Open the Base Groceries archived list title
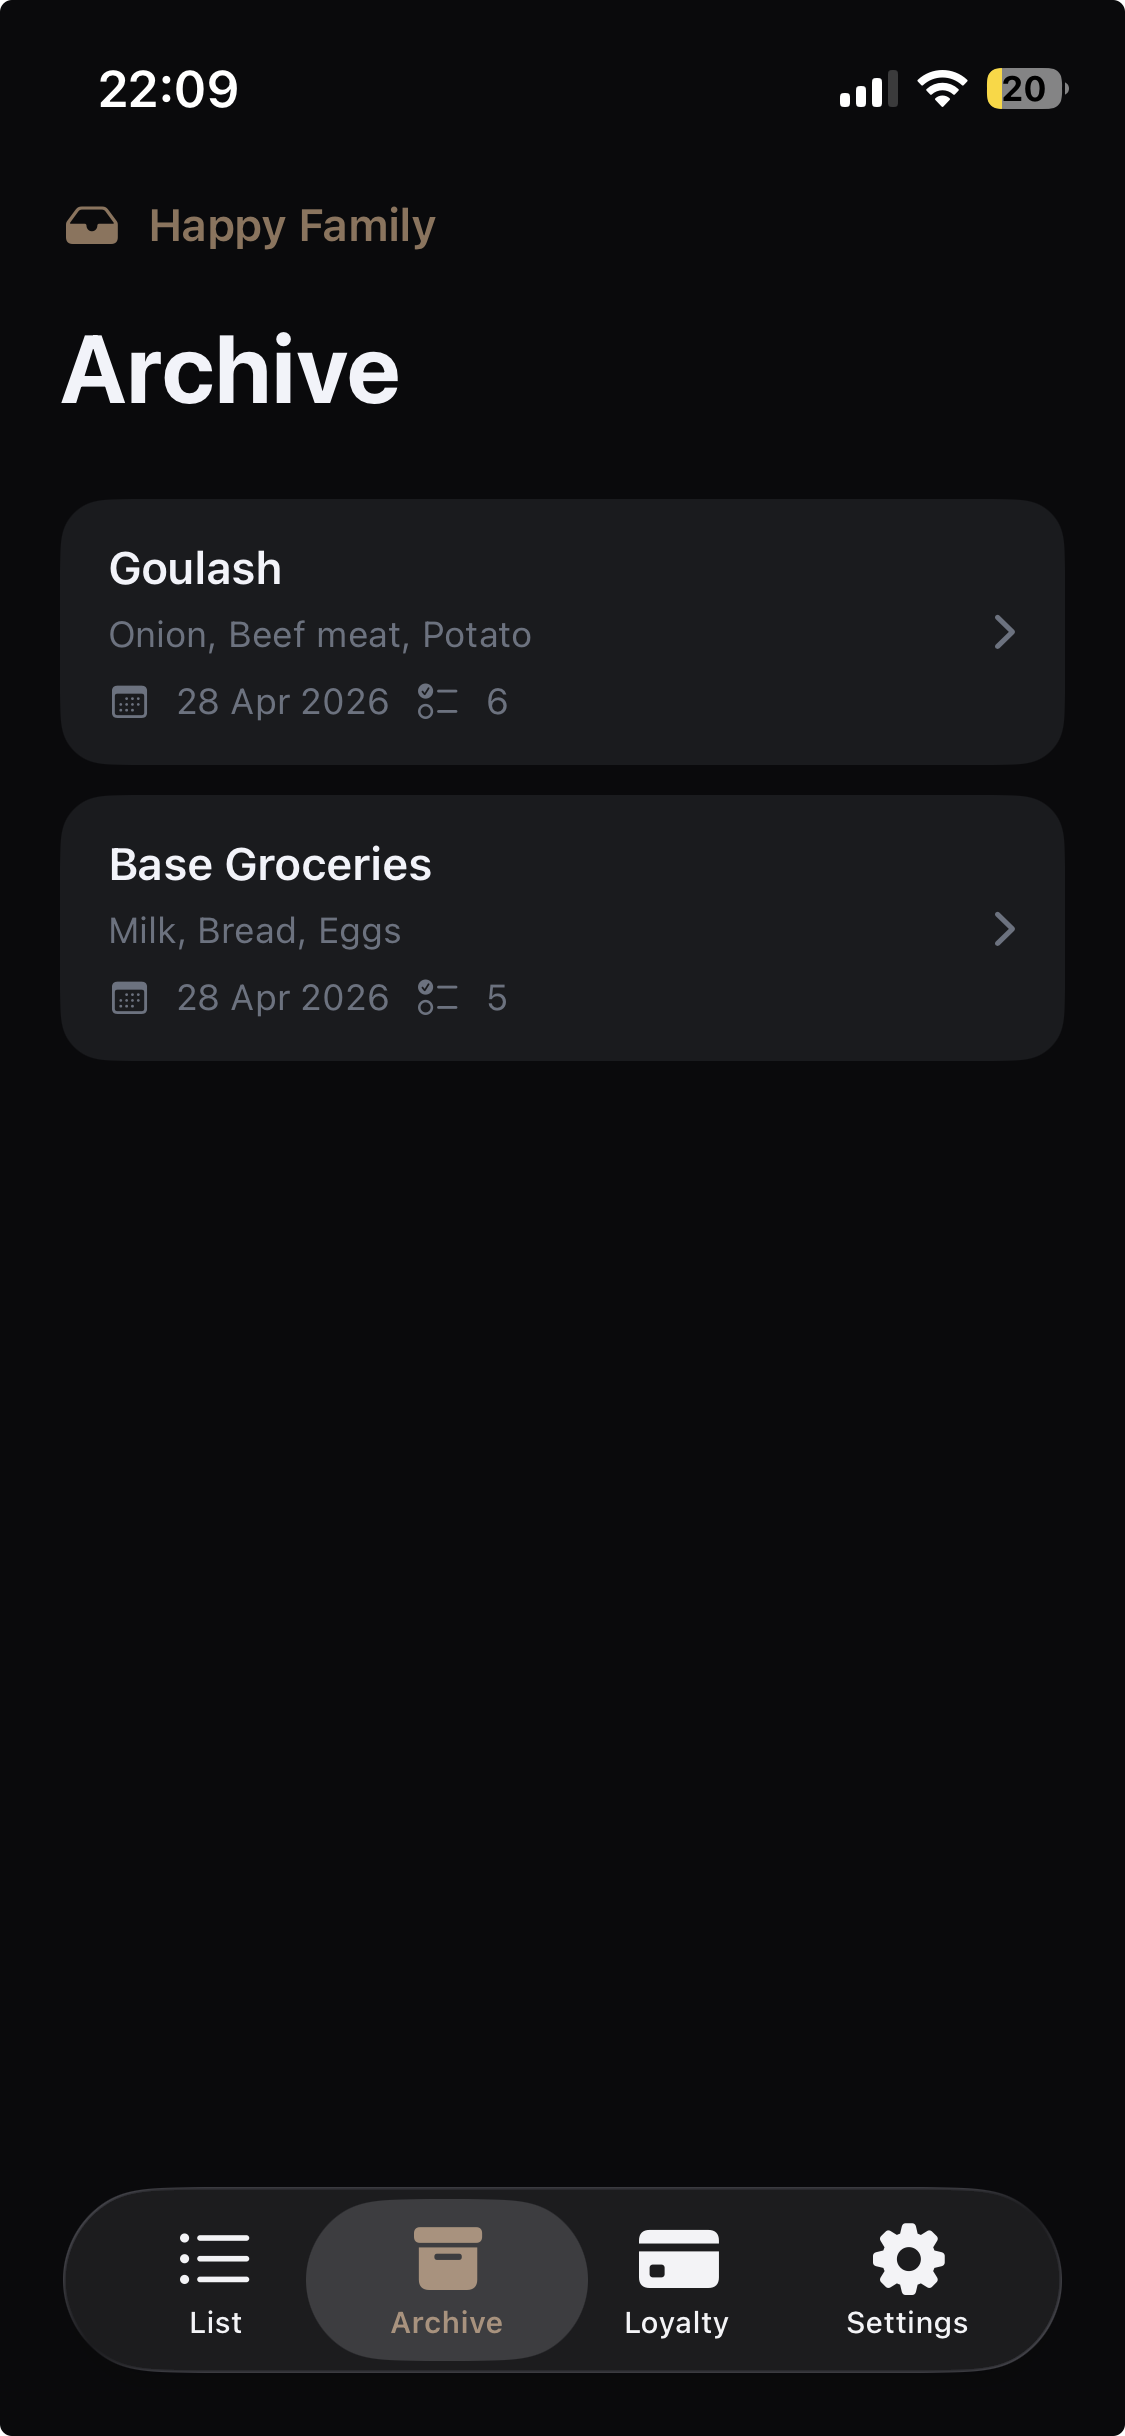The height and width of the screenshot is (2436, 1125). pos(270,865)
